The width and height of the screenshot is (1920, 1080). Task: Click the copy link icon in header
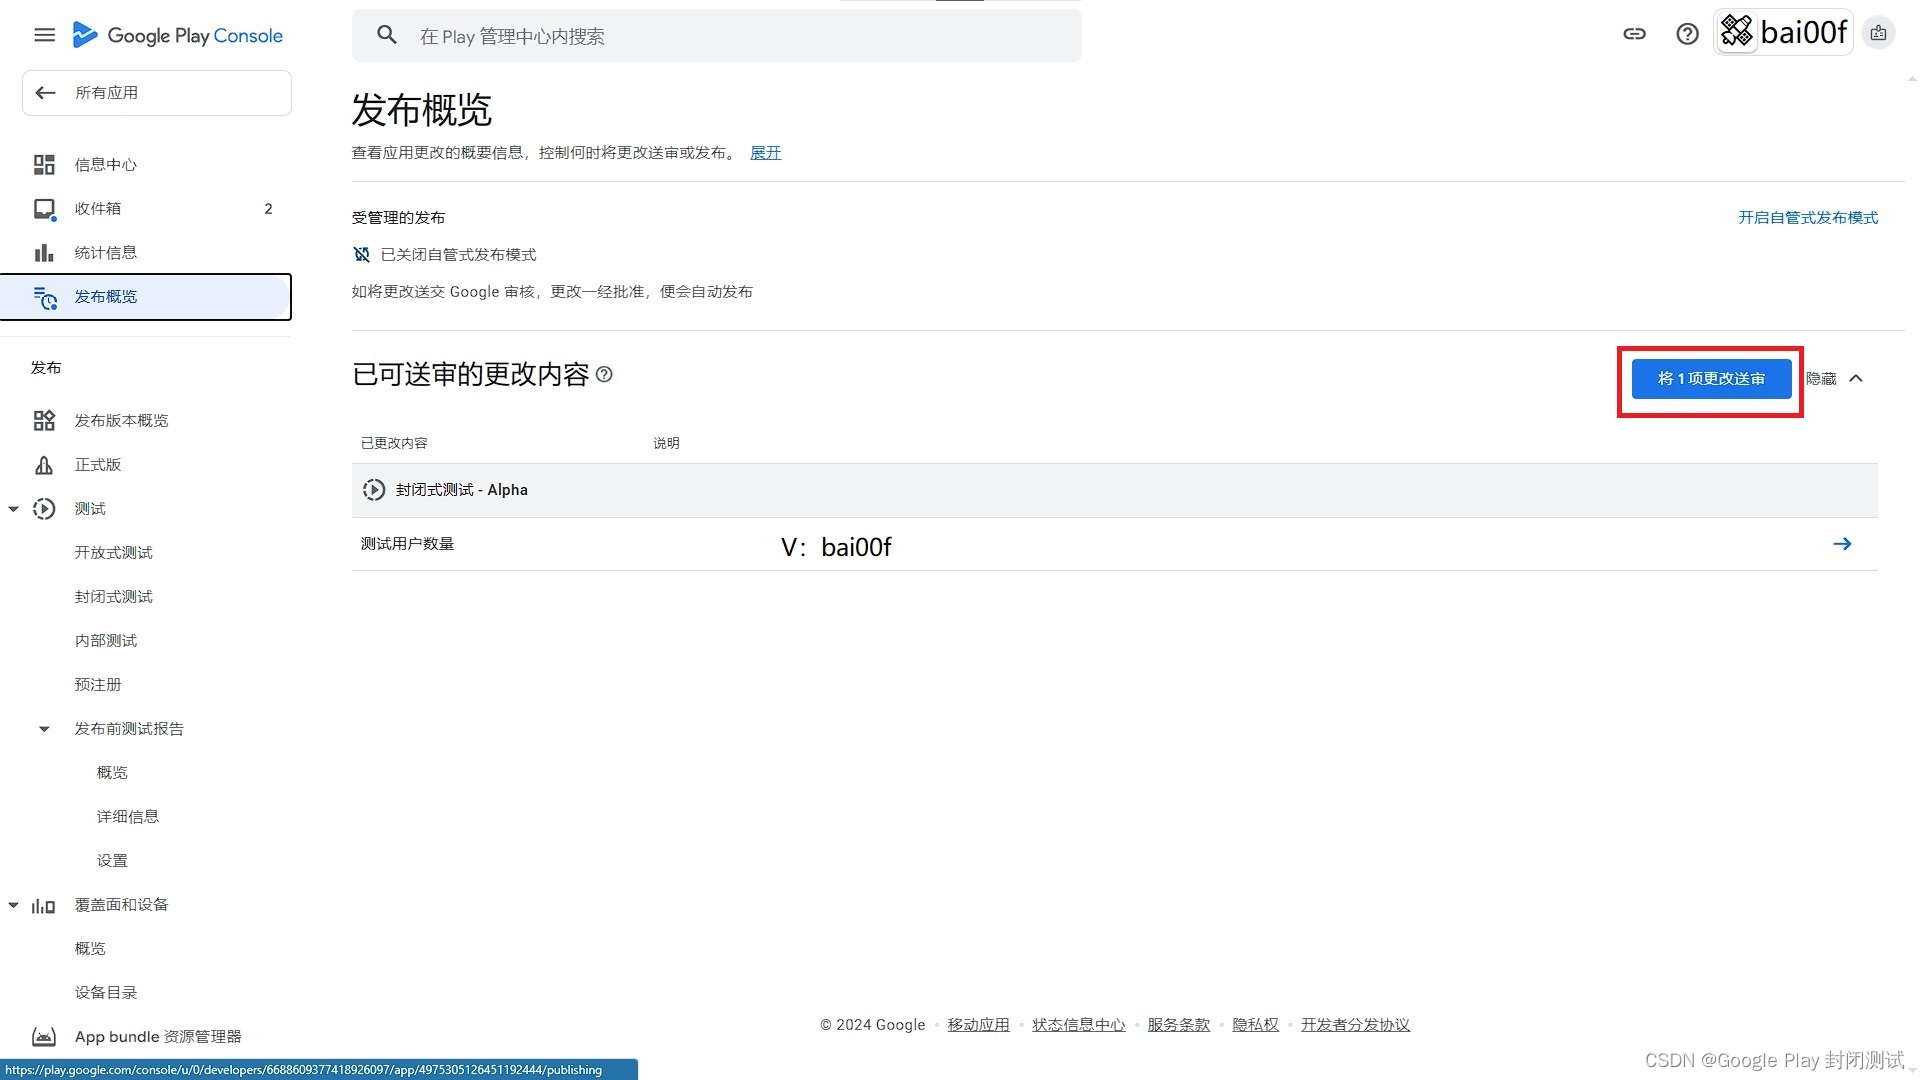point(1634,34)
